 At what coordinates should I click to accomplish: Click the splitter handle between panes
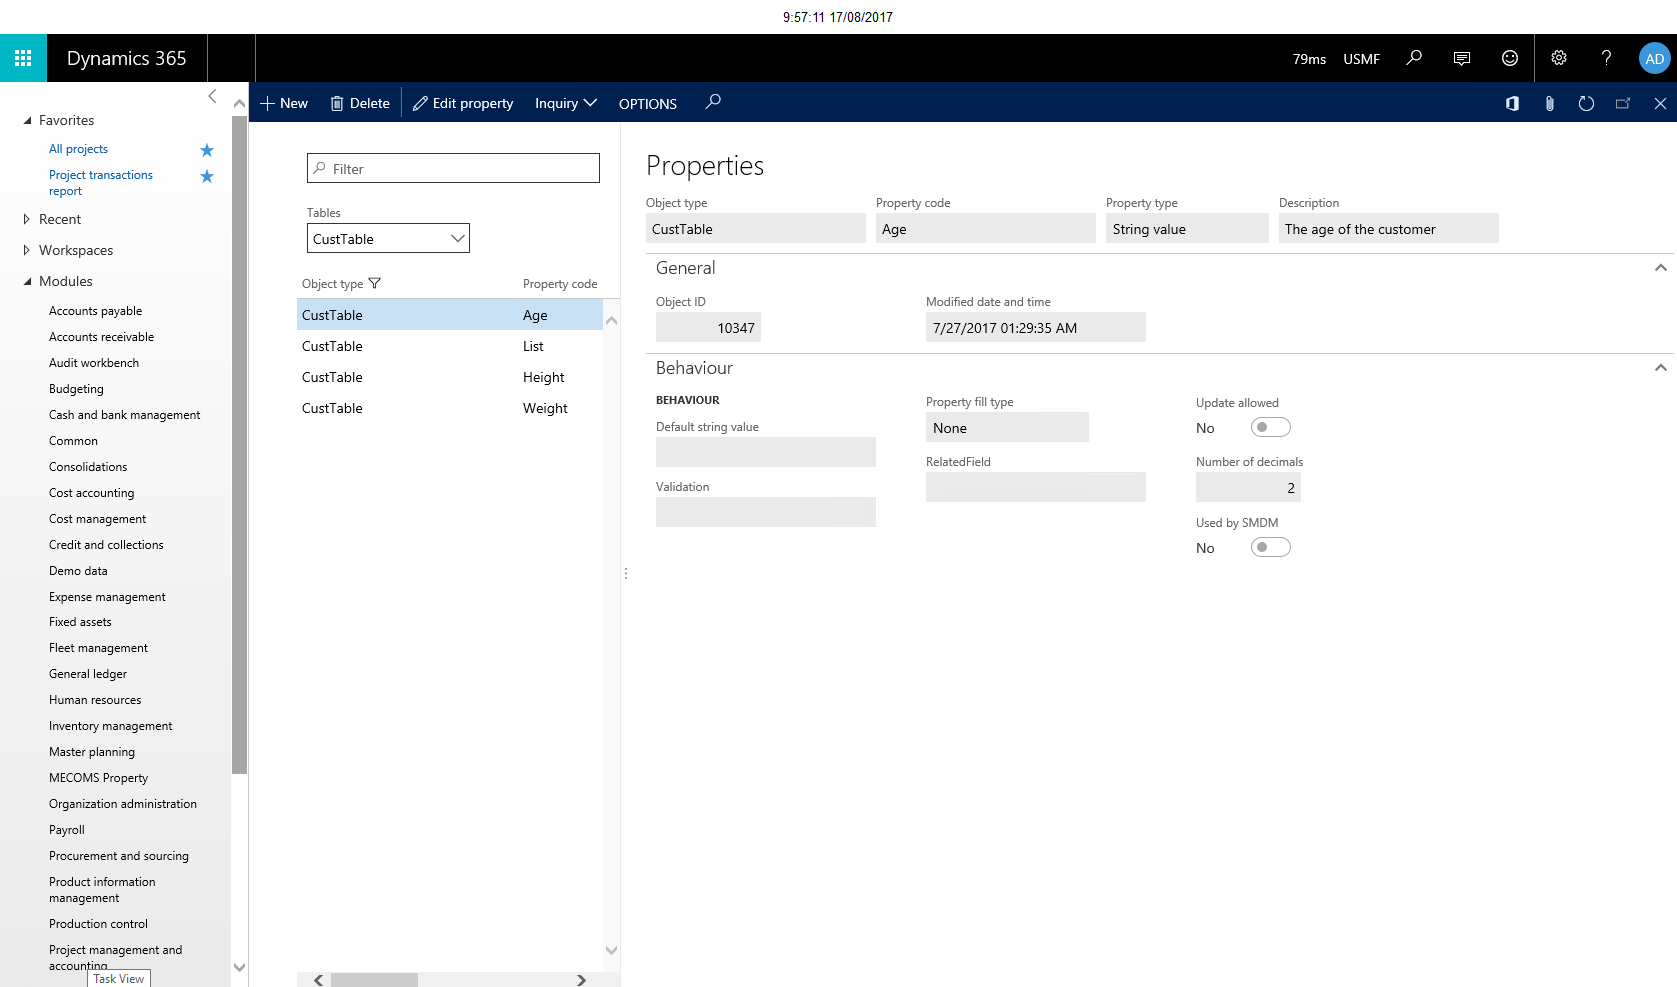626,574
